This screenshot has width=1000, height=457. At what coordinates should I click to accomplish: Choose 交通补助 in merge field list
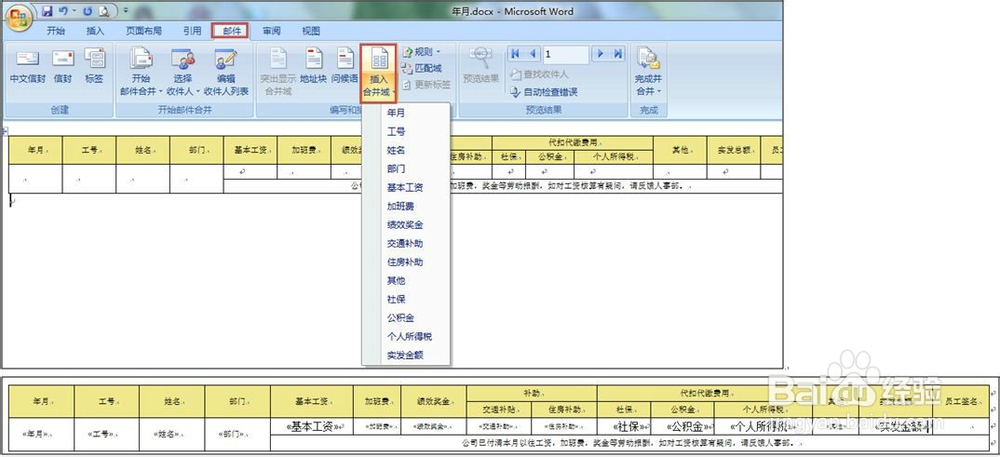(405, 243)
